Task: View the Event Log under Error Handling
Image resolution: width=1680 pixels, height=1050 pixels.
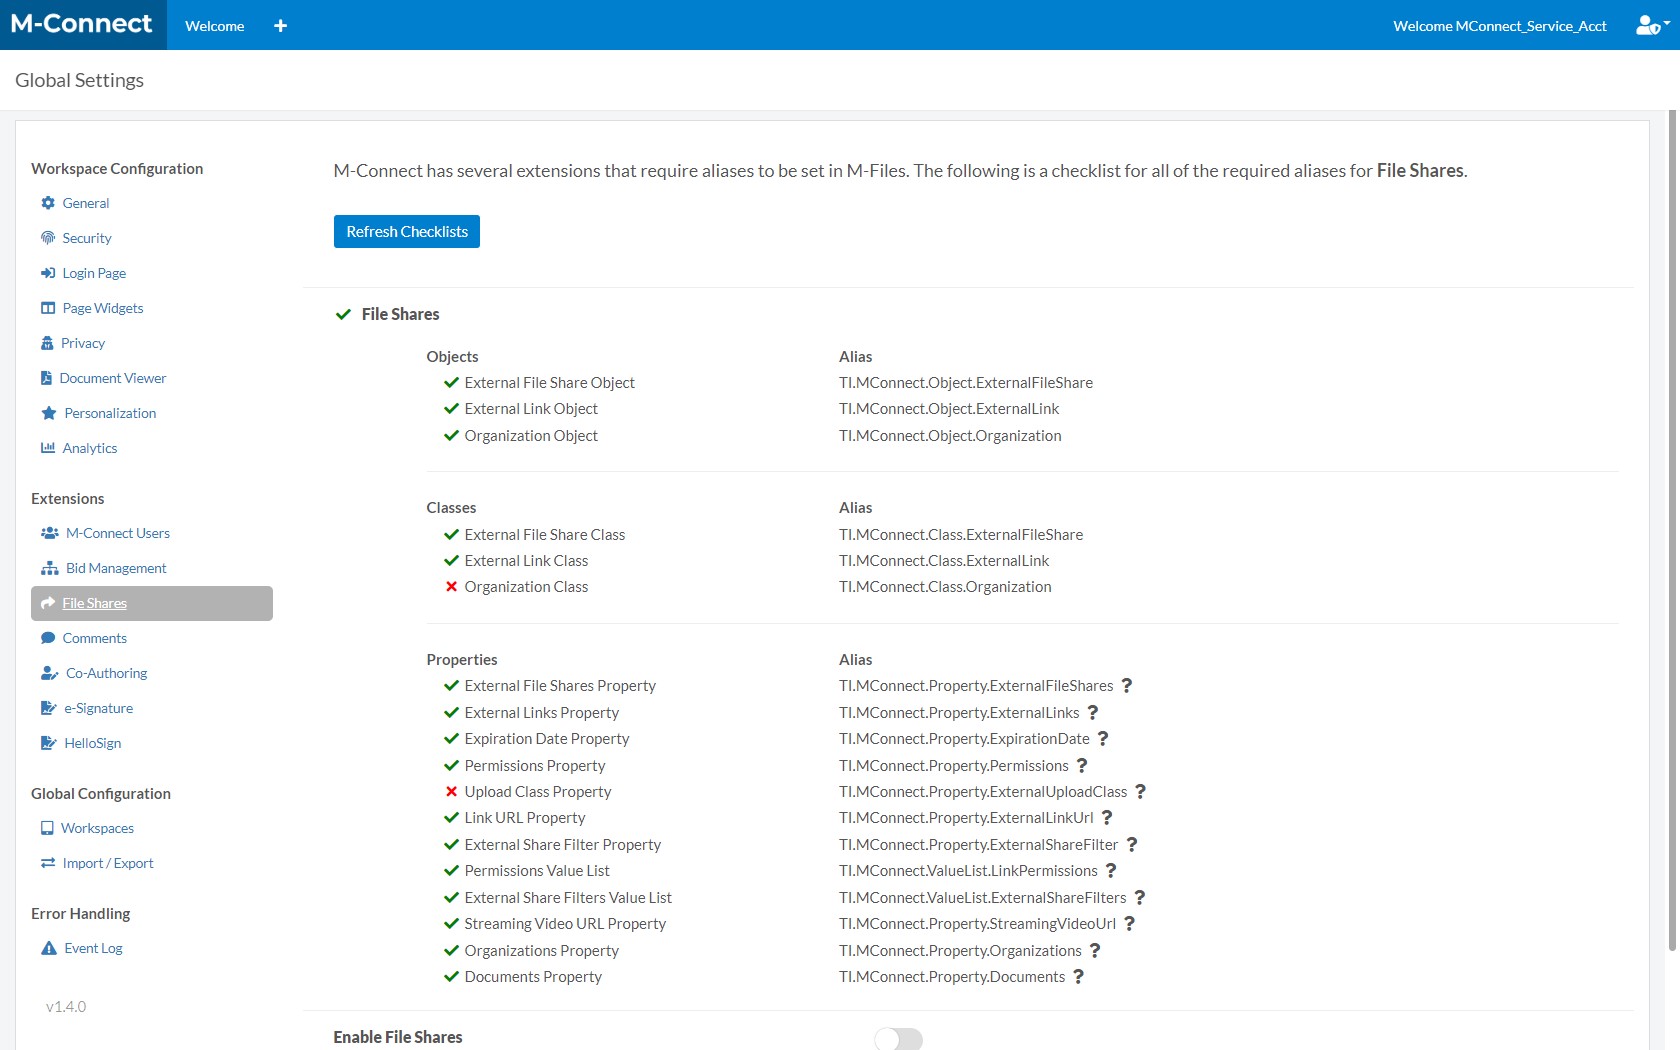Action: point(91,948)
